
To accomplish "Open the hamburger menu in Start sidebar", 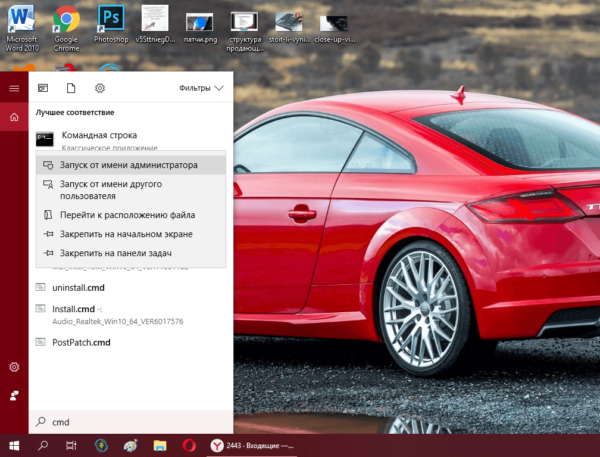I will click(14, 88).
